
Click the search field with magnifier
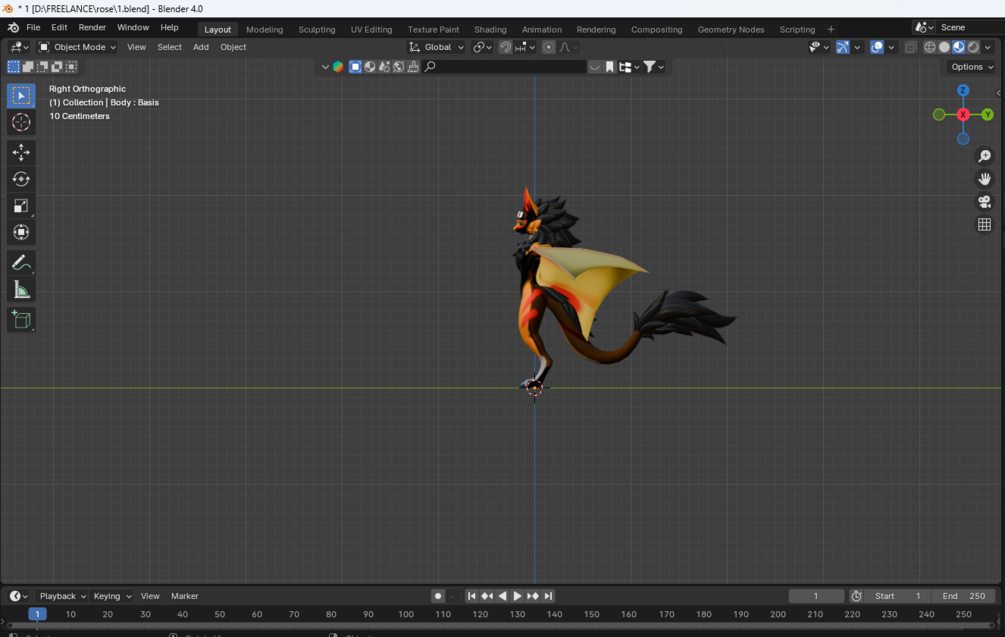tap(504, 67)
